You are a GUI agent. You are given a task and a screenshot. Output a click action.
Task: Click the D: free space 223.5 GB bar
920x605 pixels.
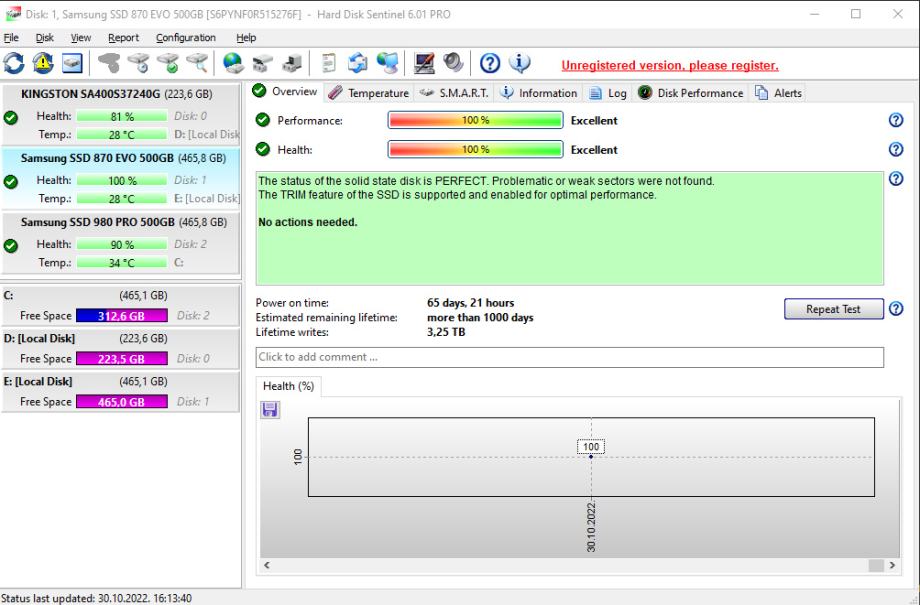pos(122,359)
